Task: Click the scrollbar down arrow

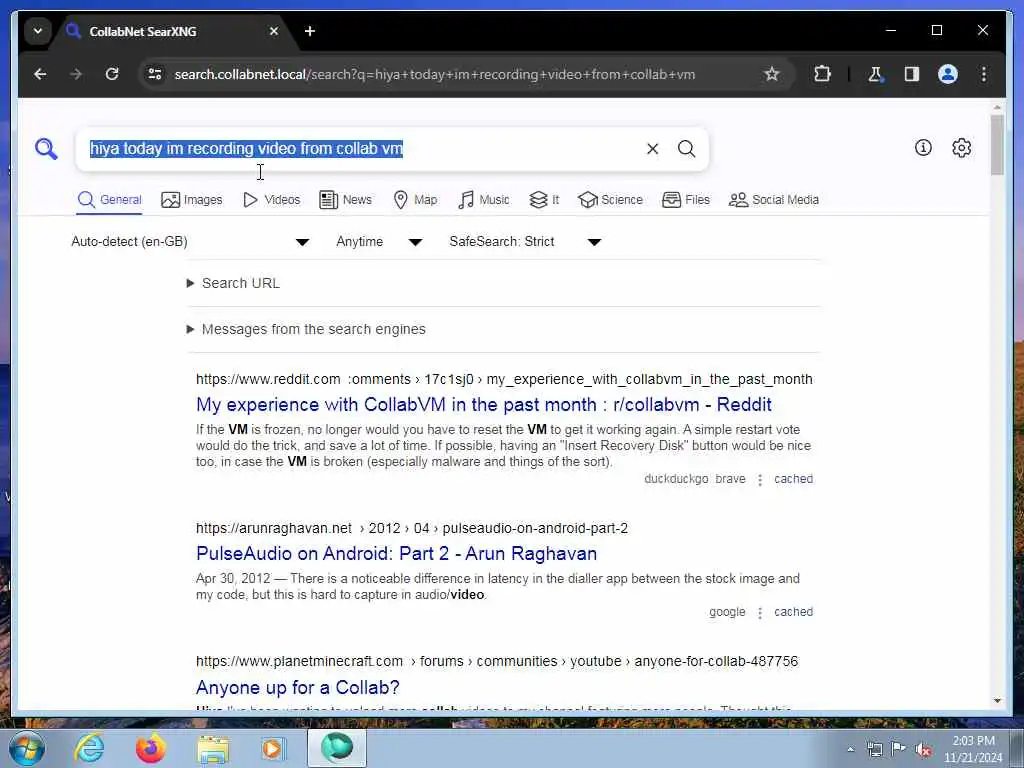Action: [x=997, y=701]
